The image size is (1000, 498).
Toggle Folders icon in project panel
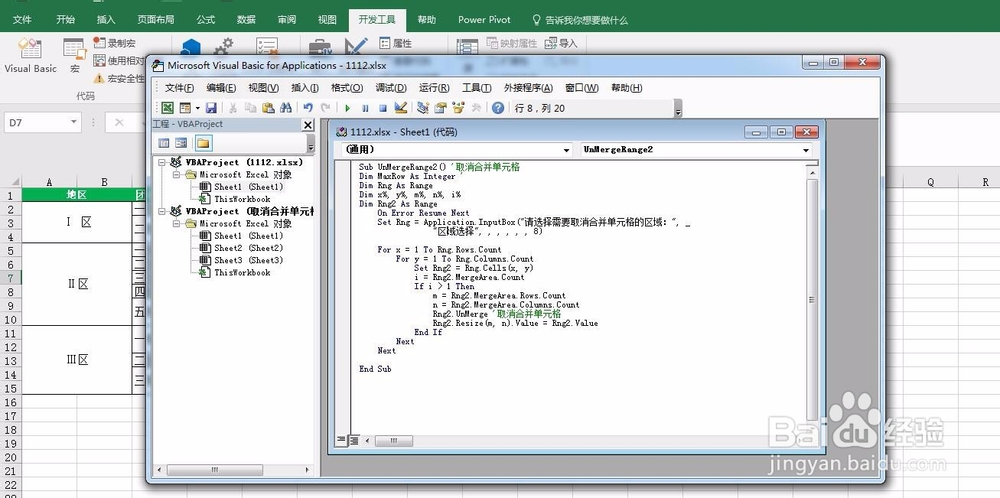(x=203, y=143)
